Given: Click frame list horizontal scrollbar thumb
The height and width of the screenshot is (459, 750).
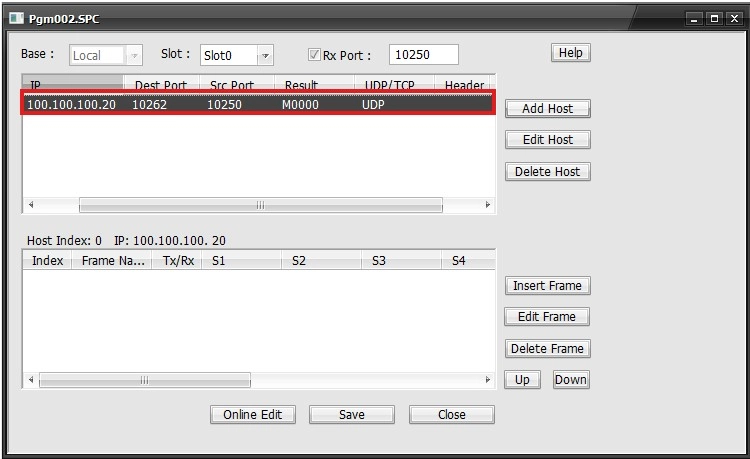Looking at the screenshot, I should [x=144, y=380].
